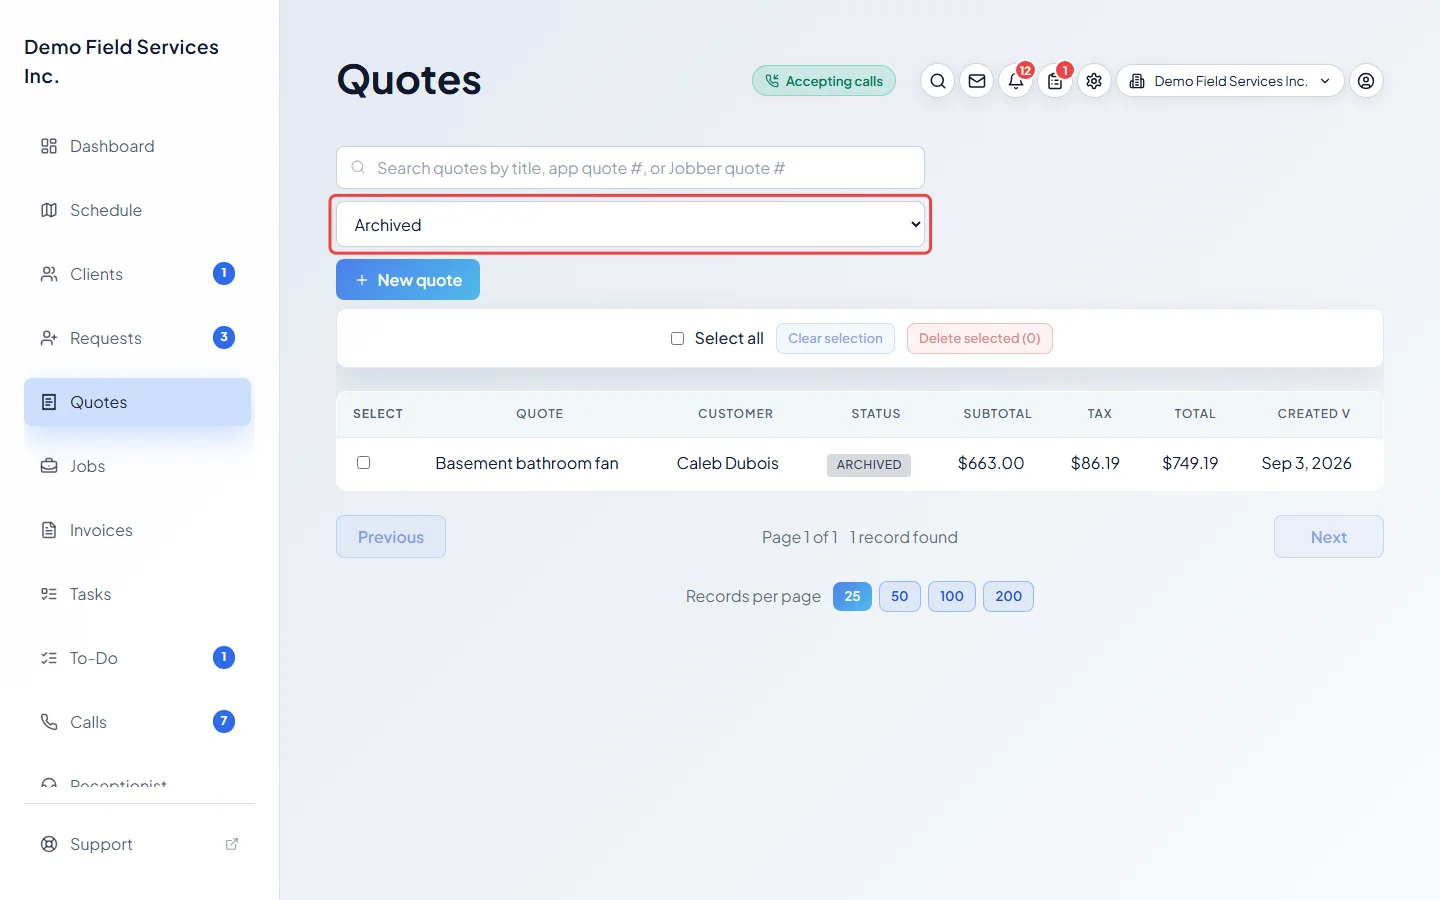Open the Basement bathroom fan quote
The width and height of the screenshot is (1440, 900).
pos(527,464)
